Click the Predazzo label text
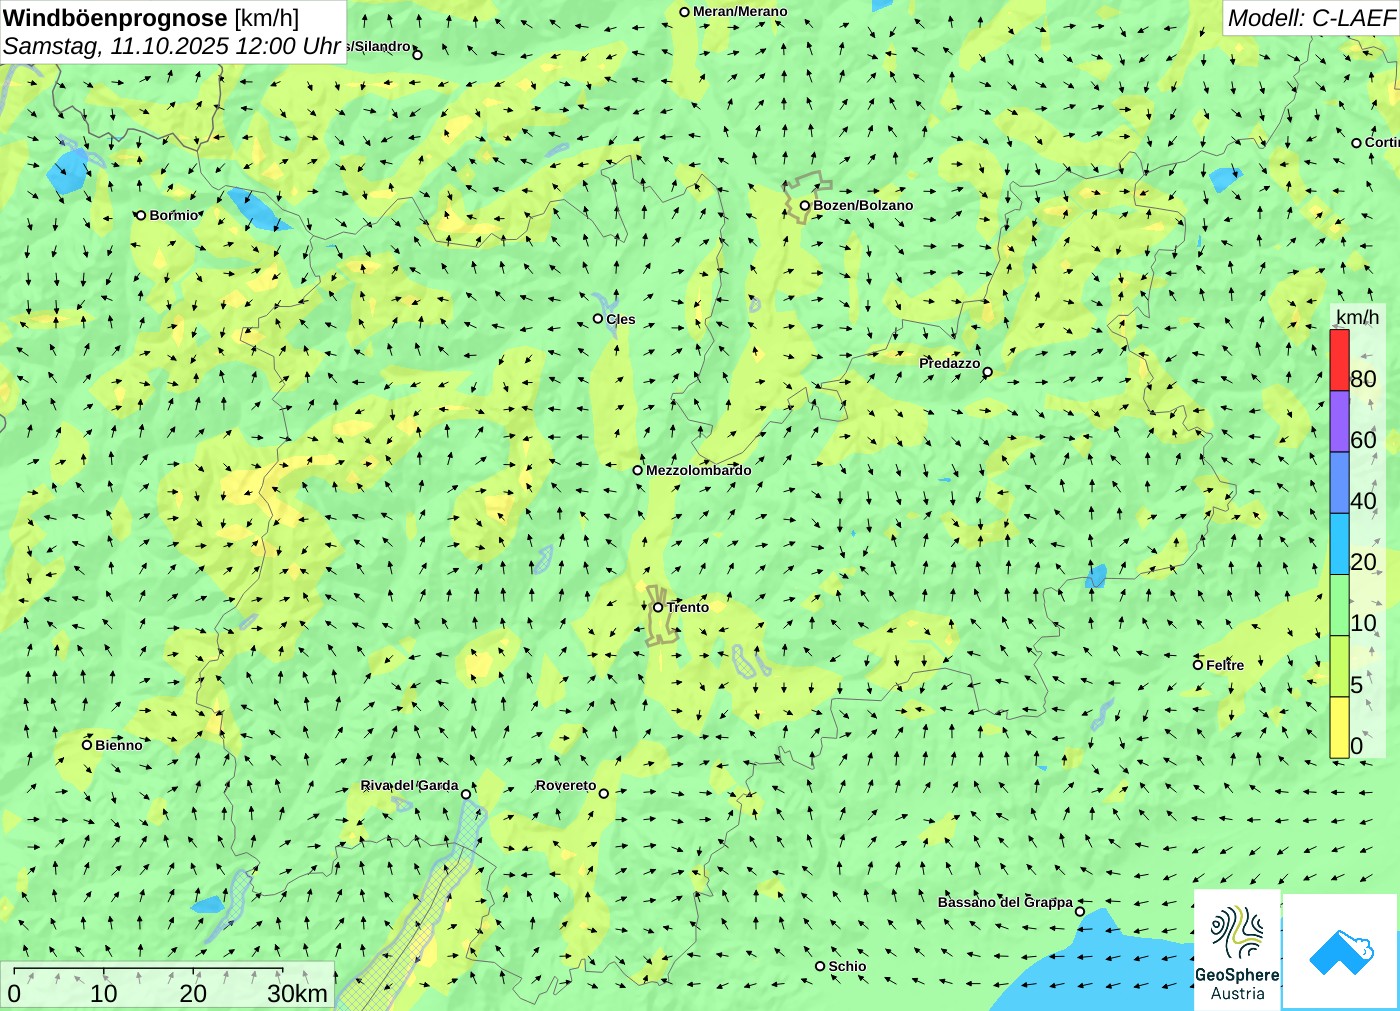 [950, 363]
